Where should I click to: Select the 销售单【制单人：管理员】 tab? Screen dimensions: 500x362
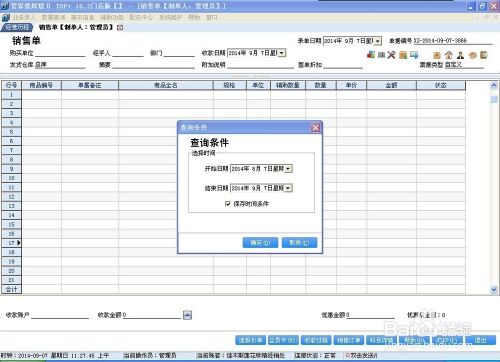click(76, 27)
